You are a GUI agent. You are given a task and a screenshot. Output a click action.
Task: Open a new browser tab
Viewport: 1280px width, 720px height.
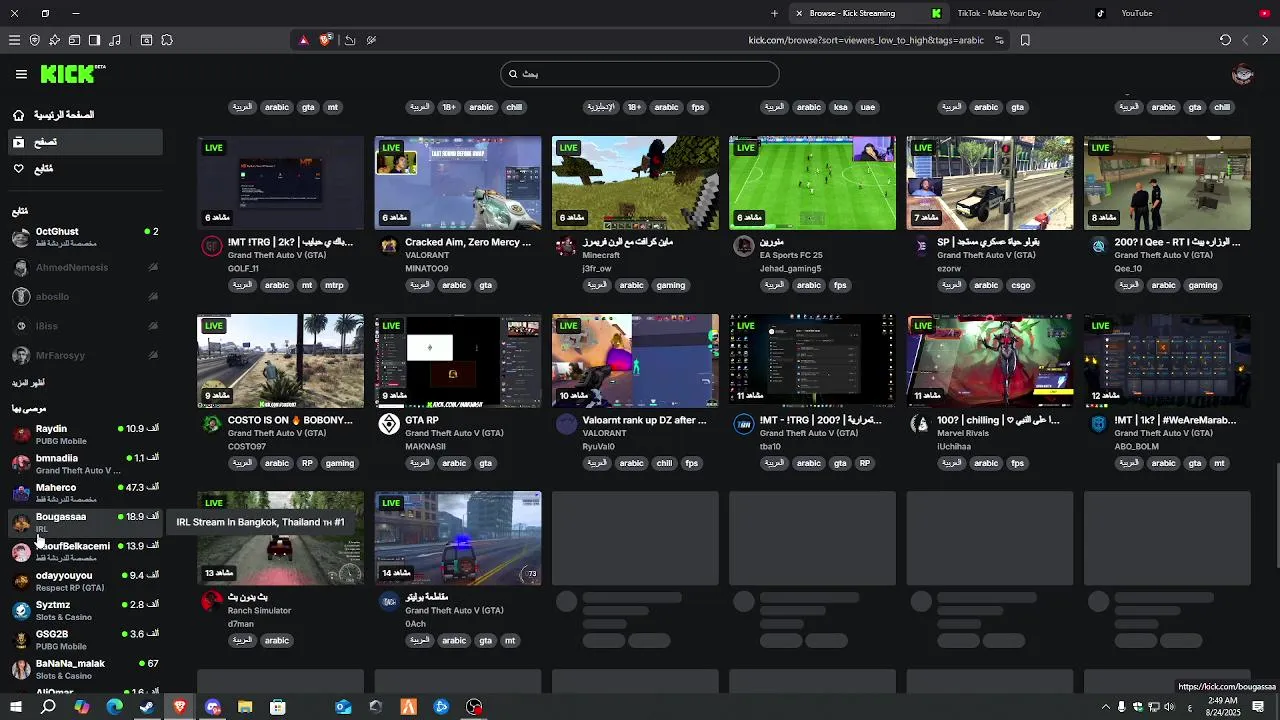click(x=774, y=13)
